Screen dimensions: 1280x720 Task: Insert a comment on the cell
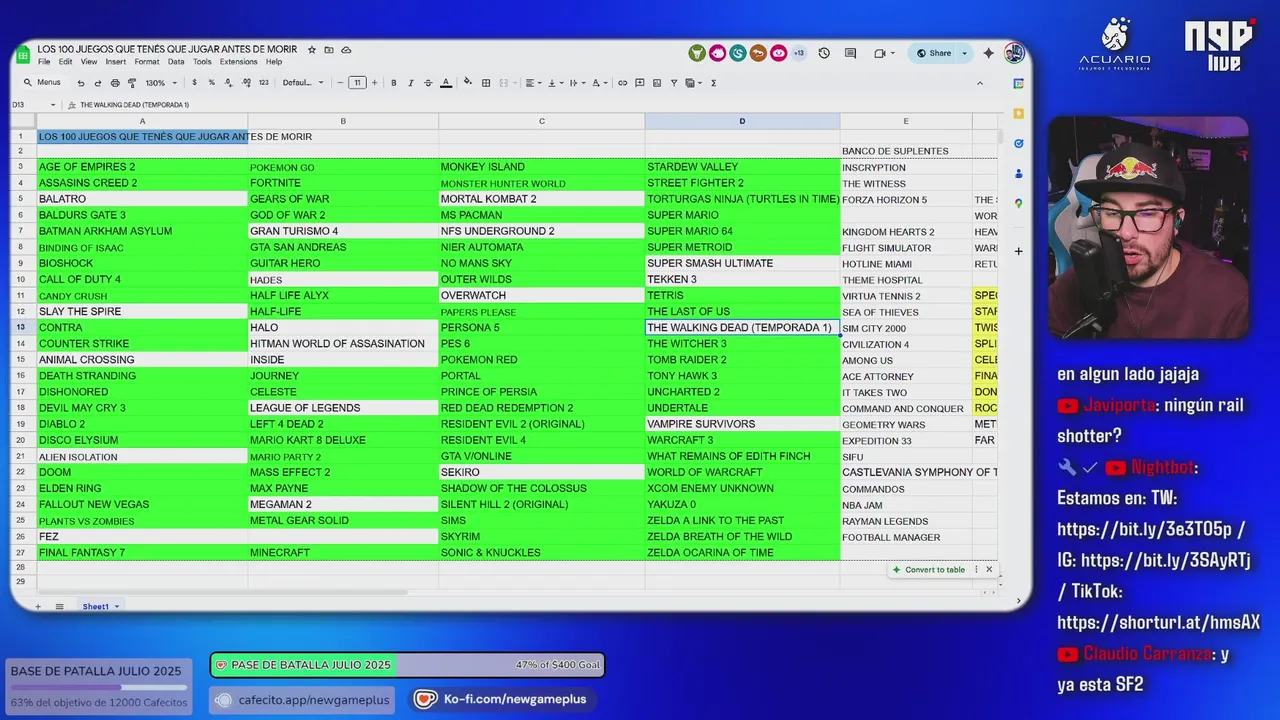click(x=640, y=83)
